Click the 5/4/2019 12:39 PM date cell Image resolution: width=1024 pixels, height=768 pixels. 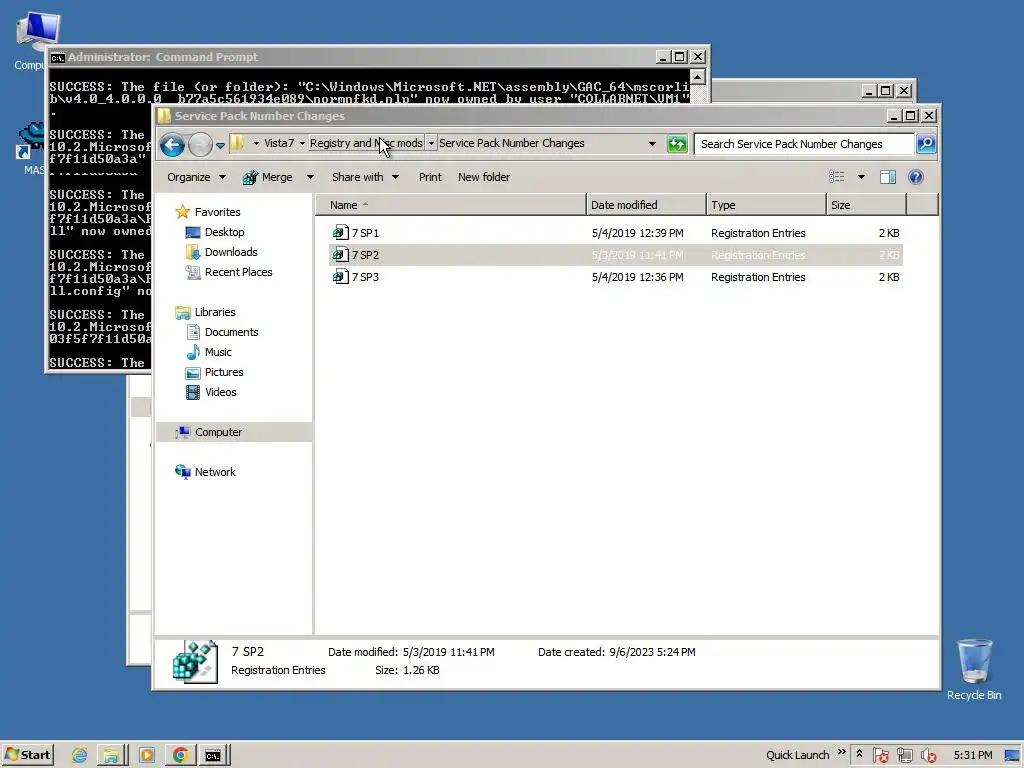point(637,233)
